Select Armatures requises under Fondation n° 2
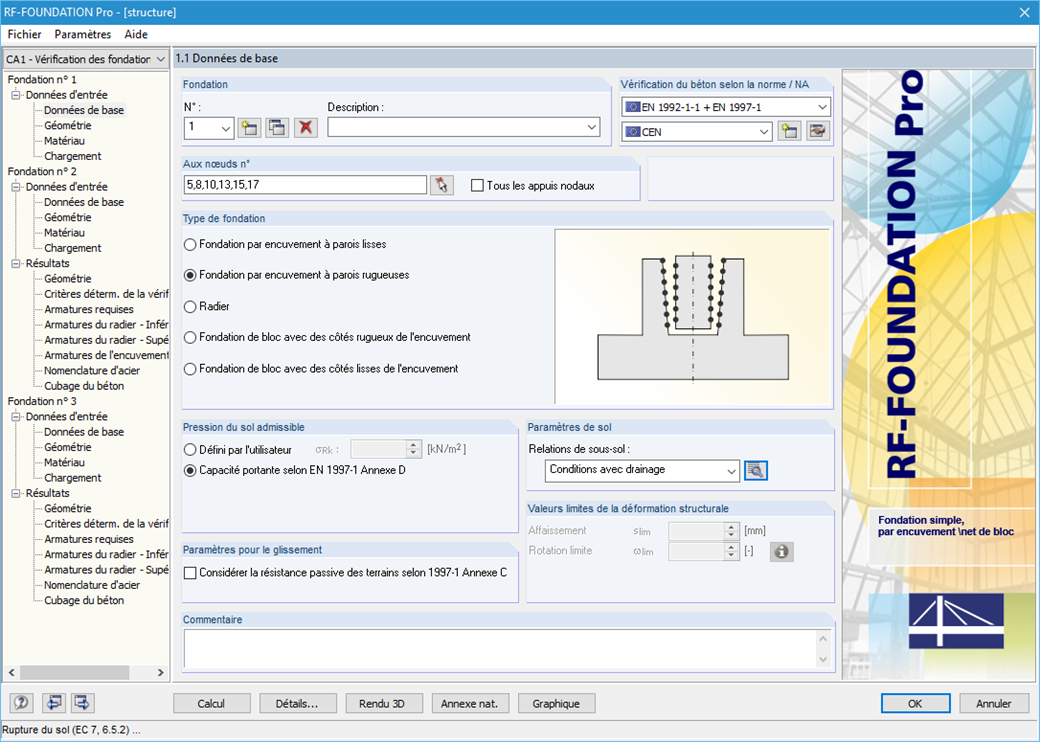The width and height of the screenshot is (1040, 742). pos(89,309)
